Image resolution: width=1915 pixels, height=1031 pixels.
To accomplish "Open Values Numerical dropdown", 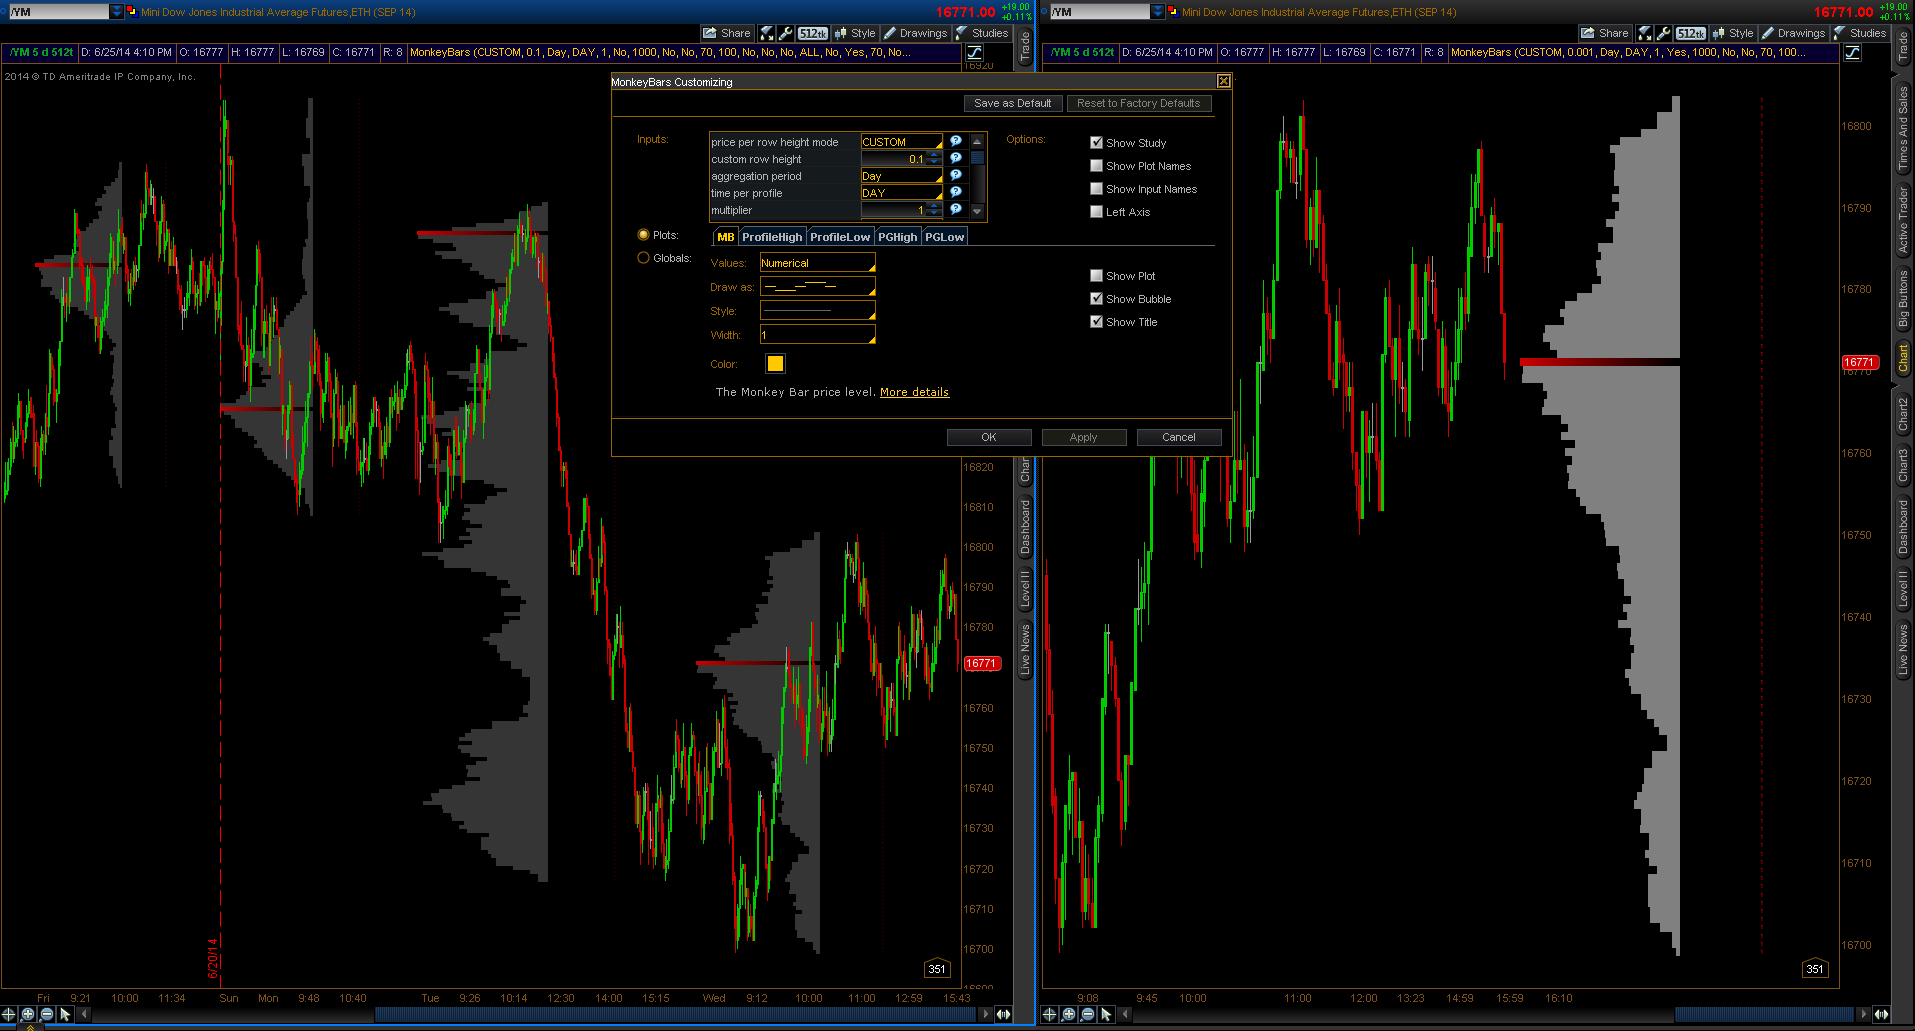I will tap(818, 263).
